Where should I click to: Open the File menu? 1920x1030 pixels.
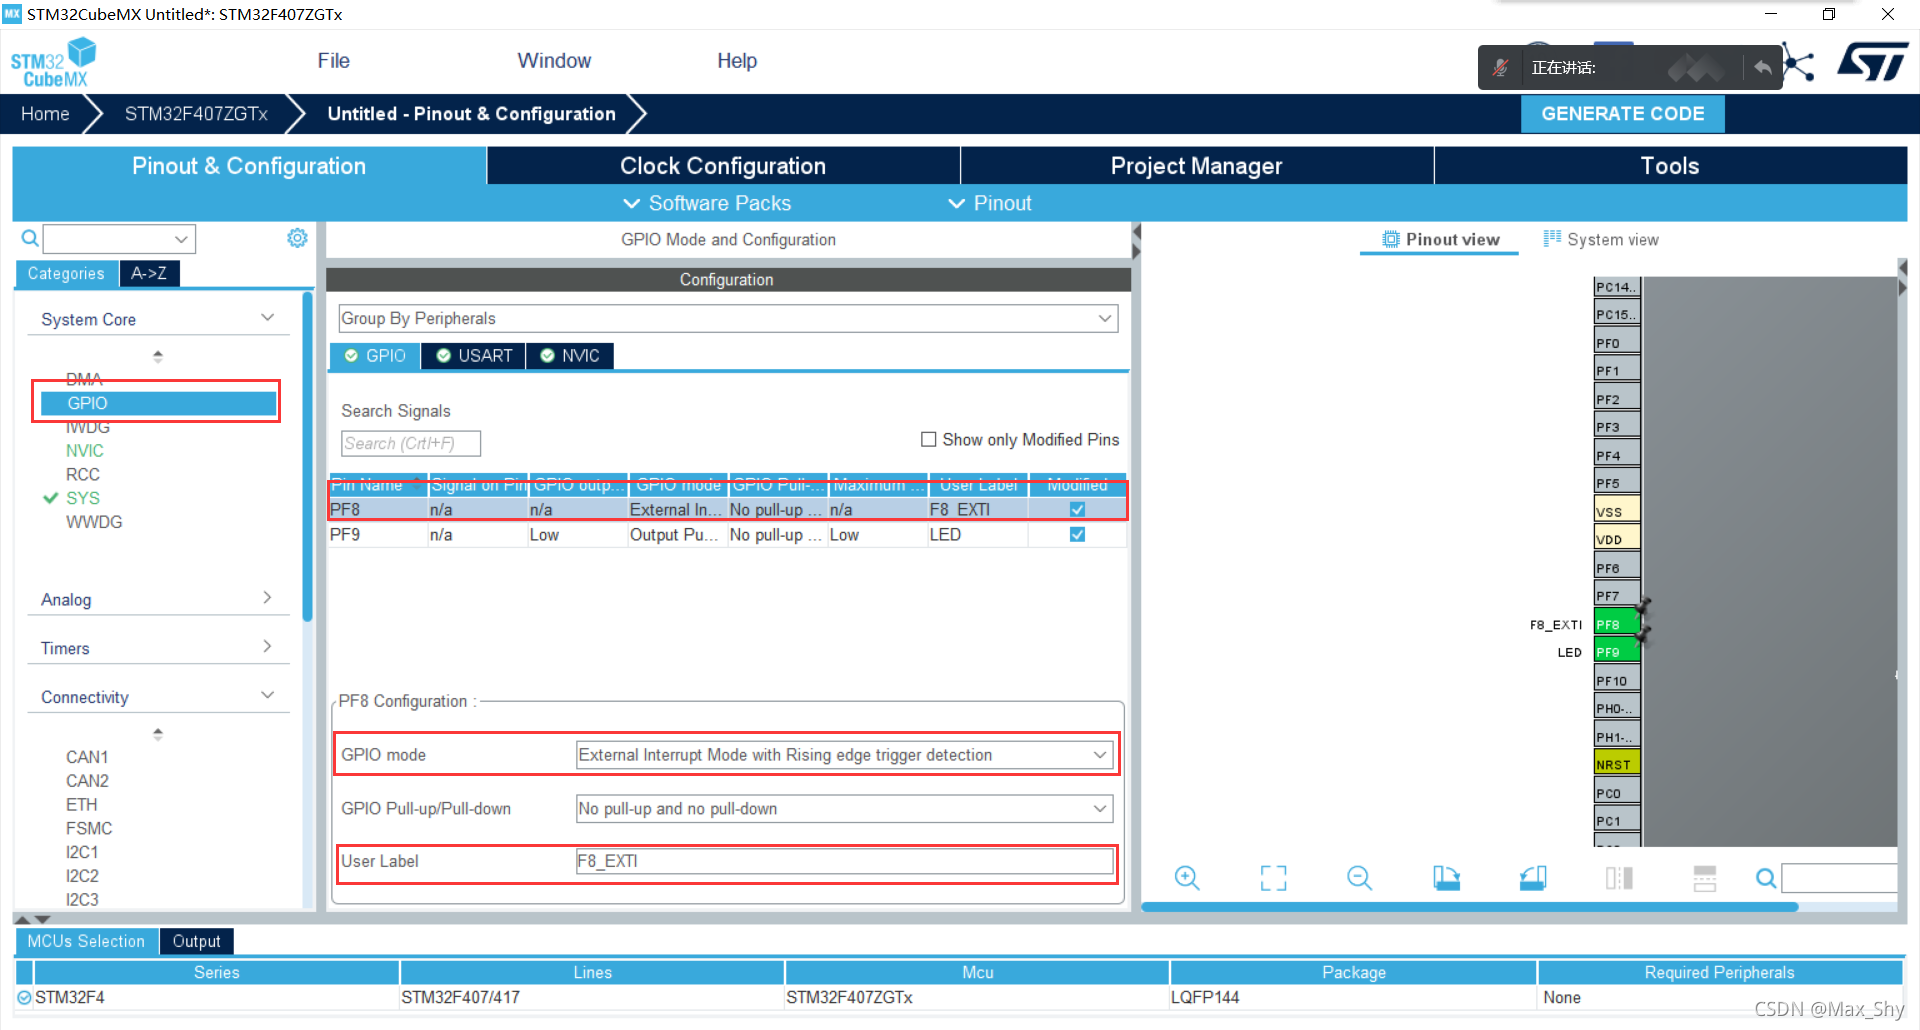pos(333,61)
